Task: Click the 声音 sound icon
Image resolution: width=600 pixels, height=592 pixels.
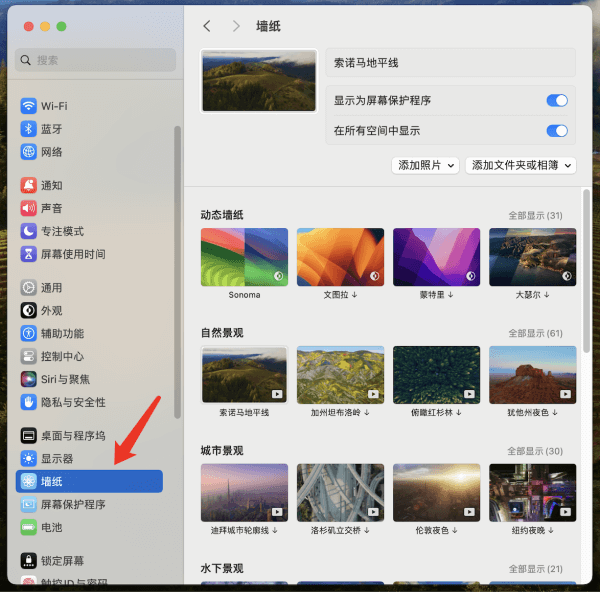Action: pos(29,208)
